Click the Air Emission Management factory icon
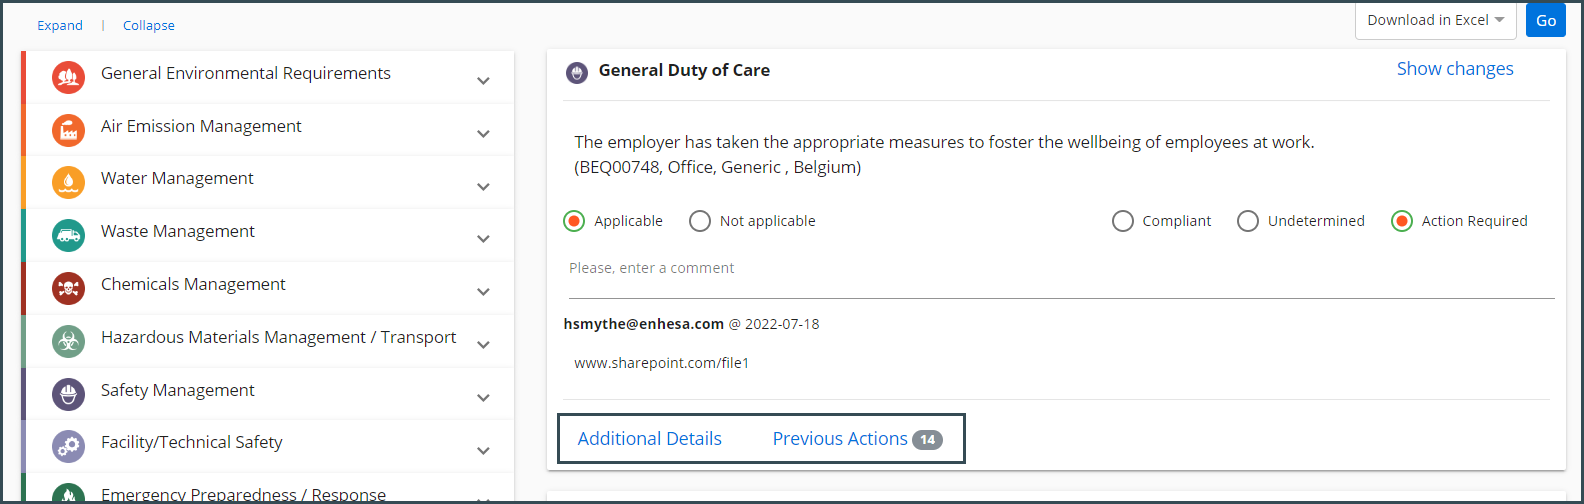Screen dimensions: 1584x504 point(68,129)
